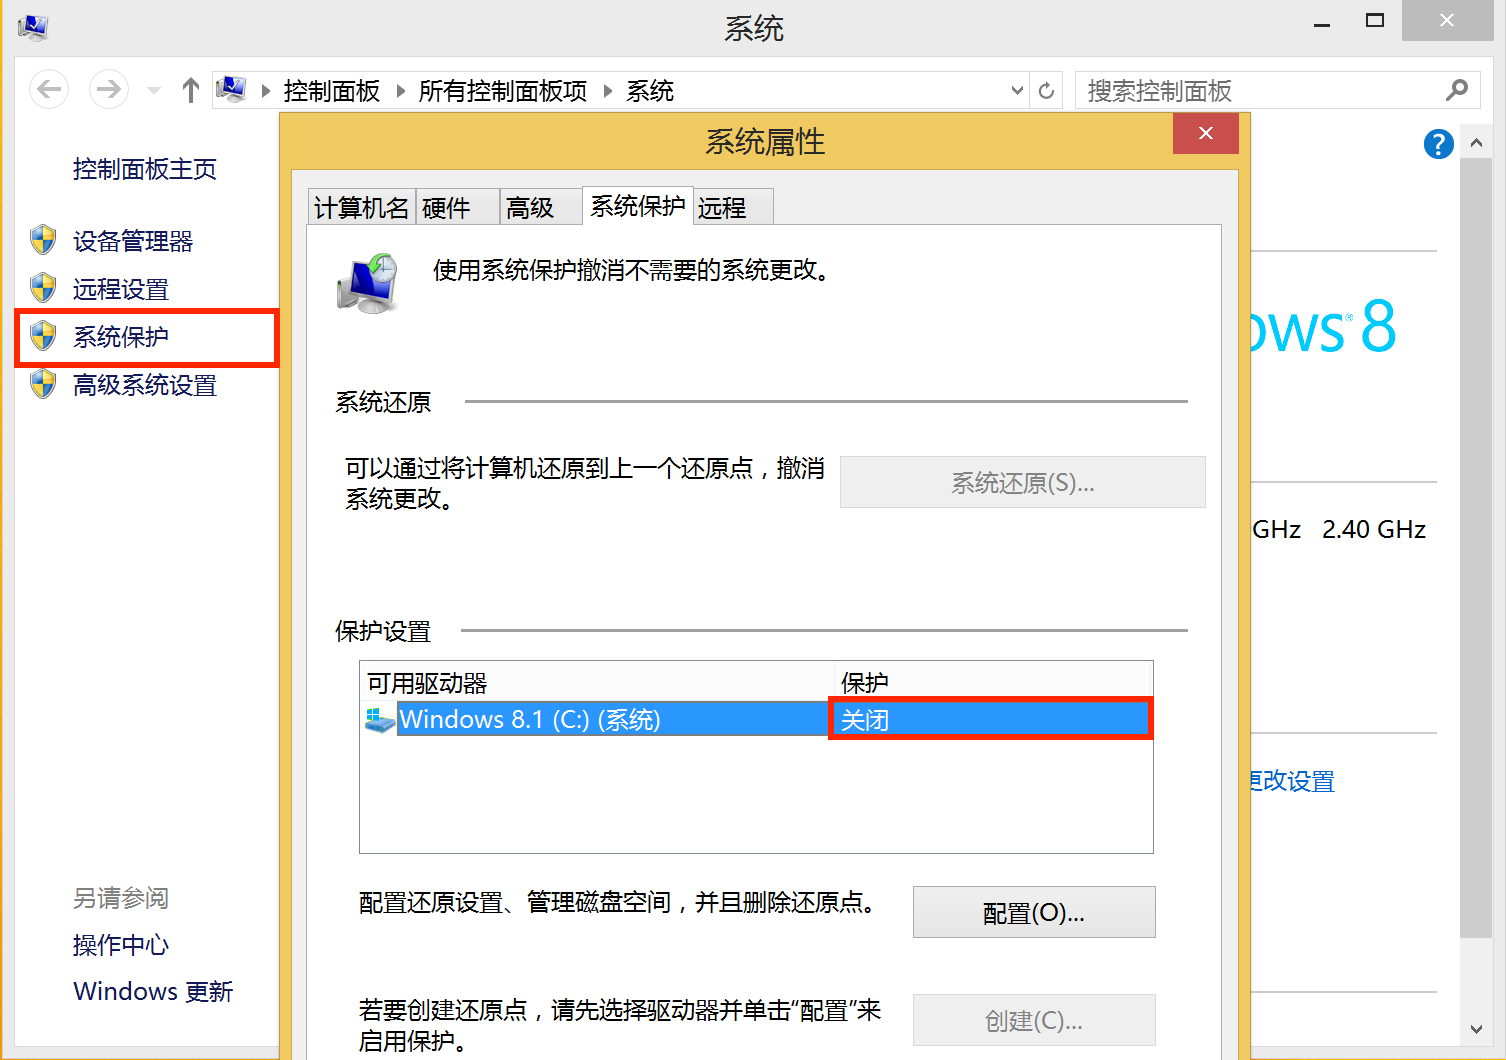Click shield icon beside 远程设置
Screen dimensions: 1506x1060
pos(43,288)
